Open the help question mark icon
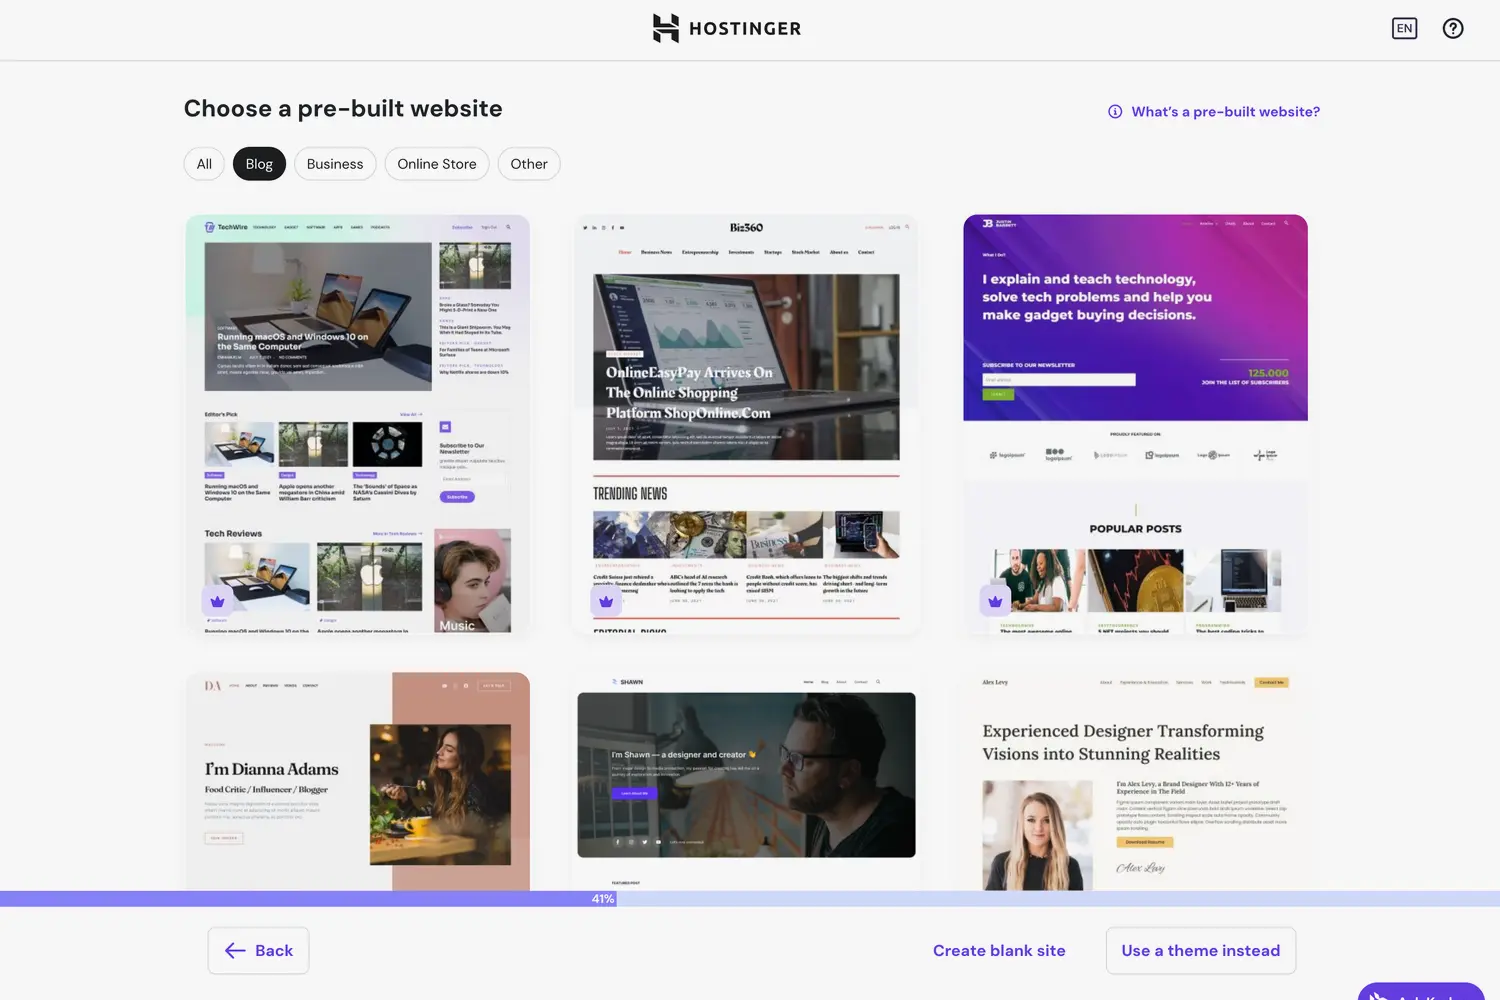The height and width of the screenshot is (1000, 1500). tap(1453, 28)
